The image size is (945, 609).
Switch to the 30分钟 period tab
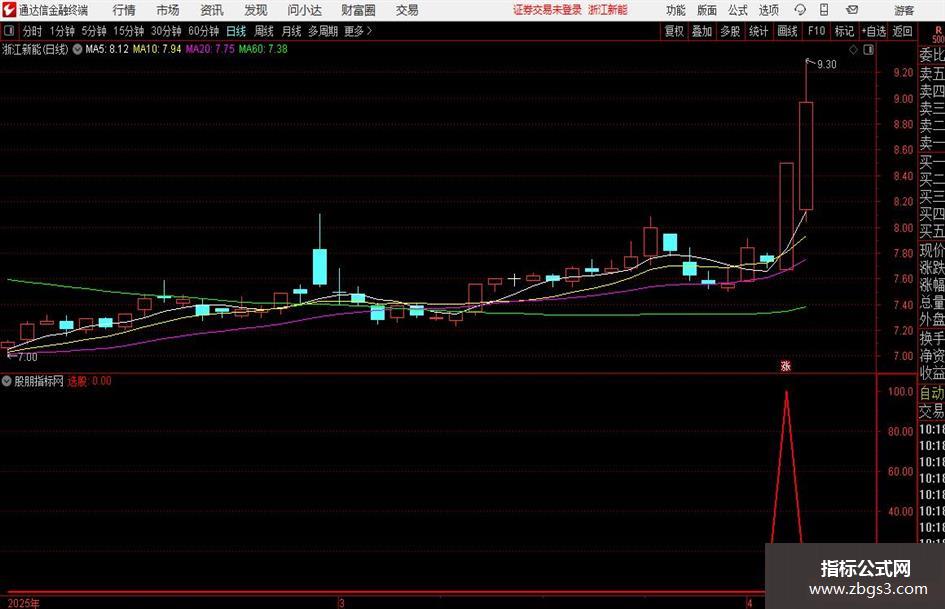coord(166,31)
